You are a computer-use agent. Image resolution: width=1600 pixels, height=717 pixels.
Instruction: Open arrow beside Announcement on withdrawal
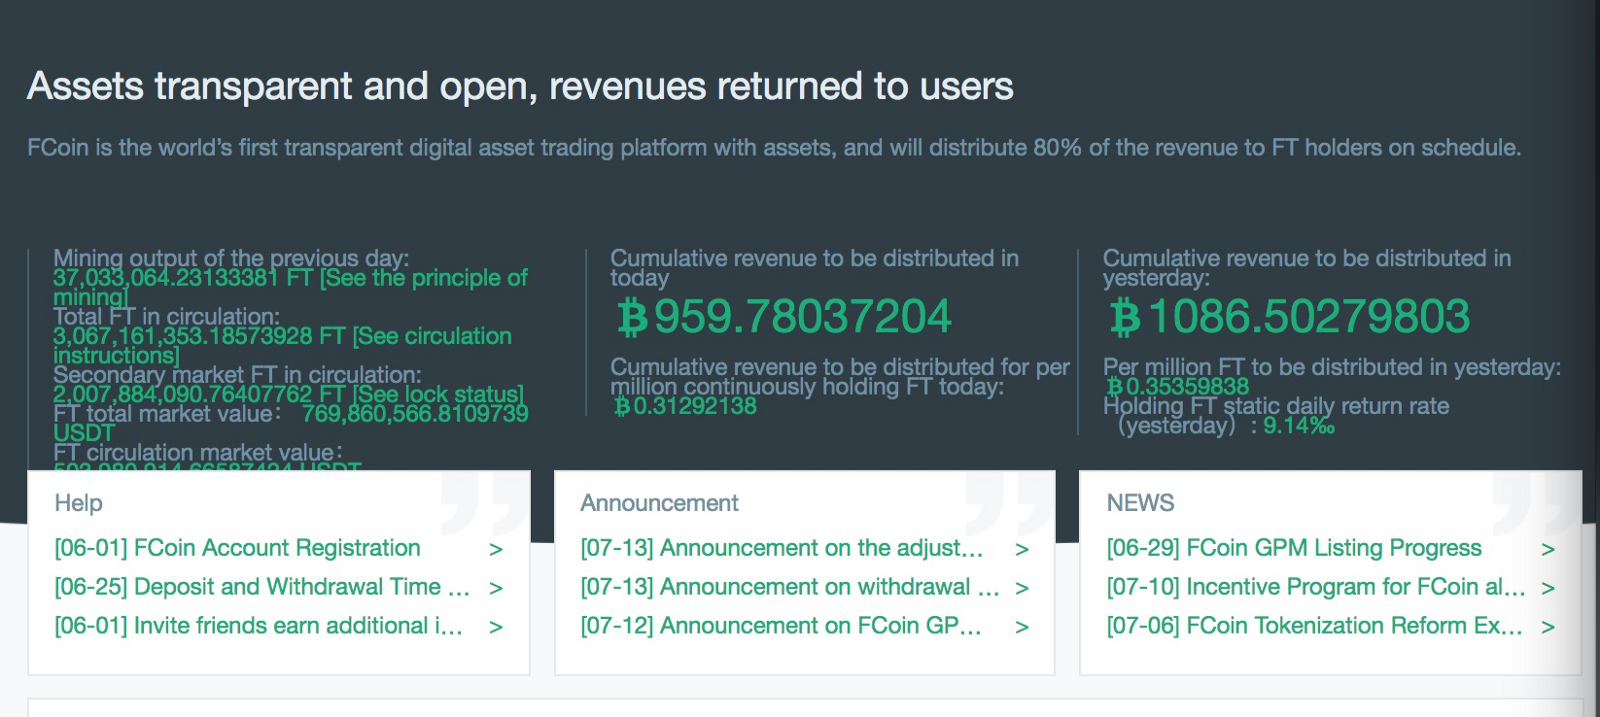click(1022, 588)
